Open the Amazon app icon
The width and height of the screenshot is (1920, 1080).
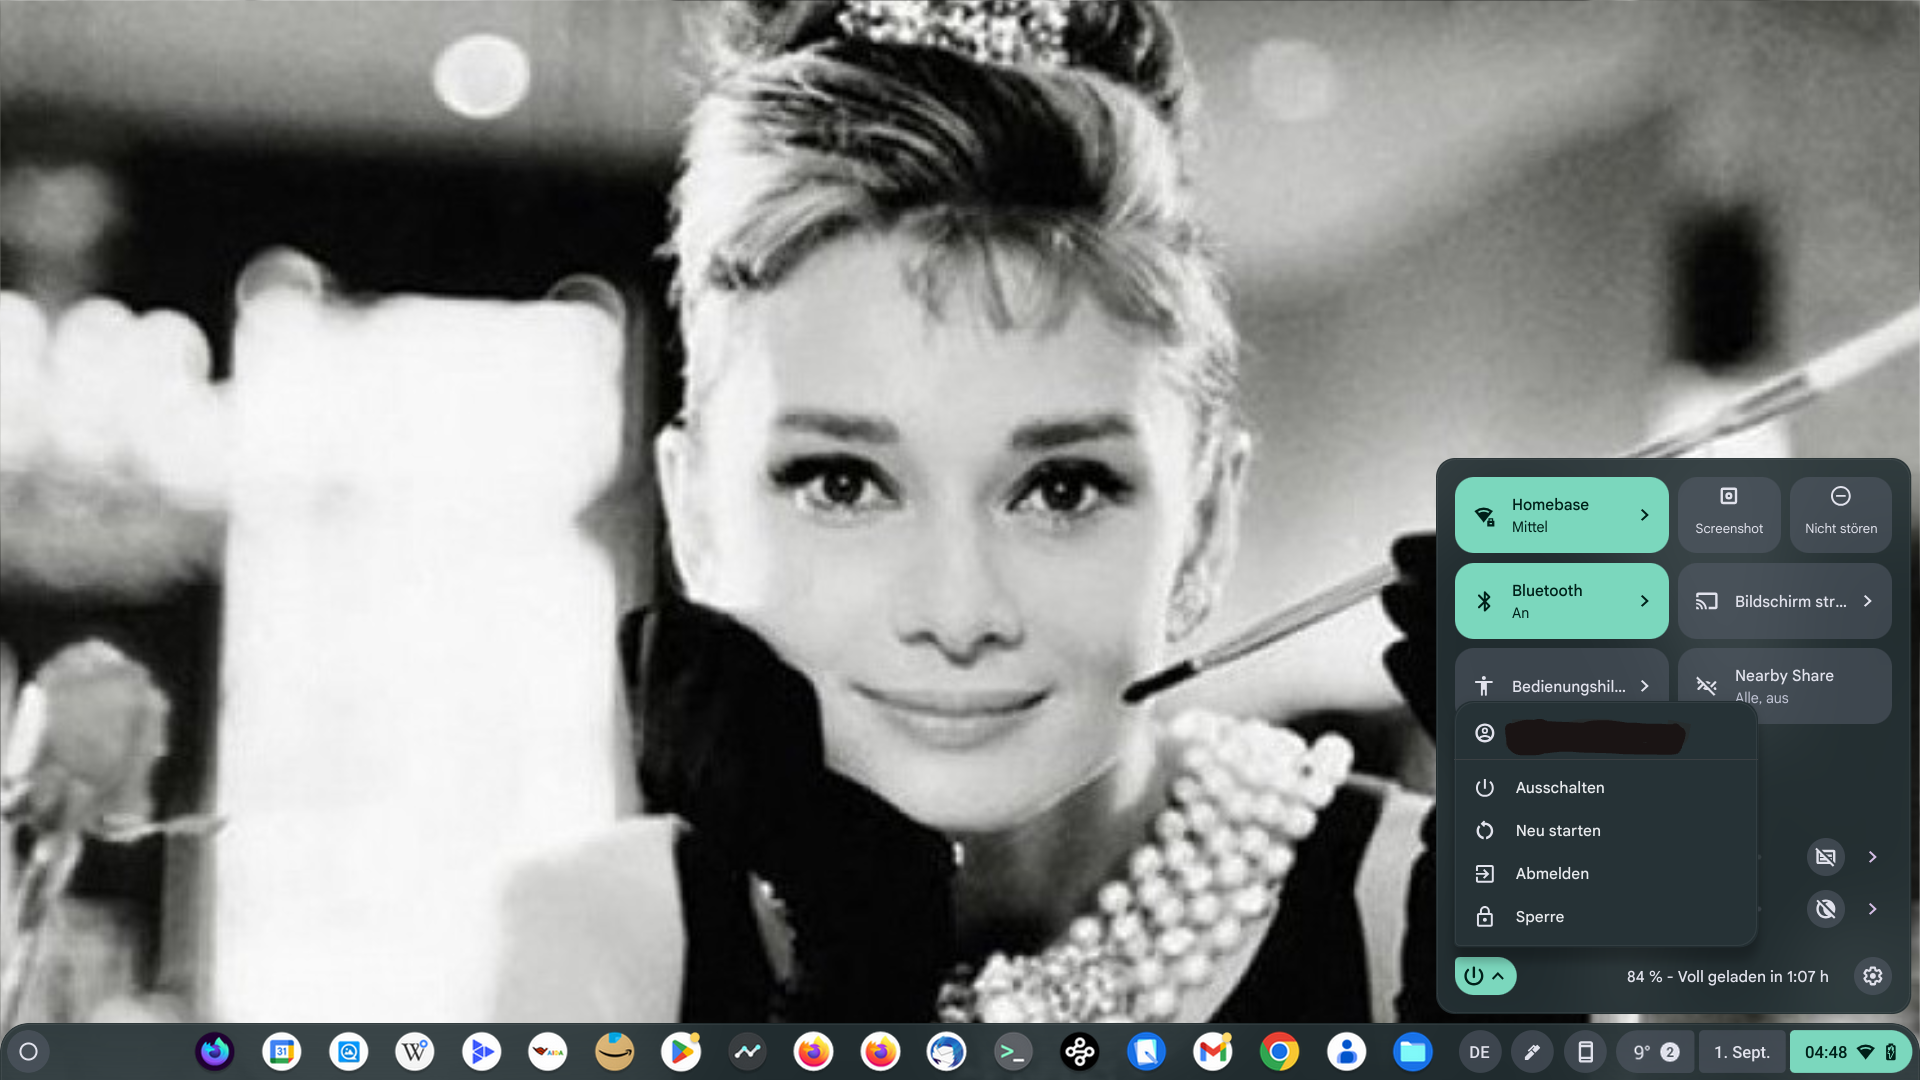coord(614,1052)
